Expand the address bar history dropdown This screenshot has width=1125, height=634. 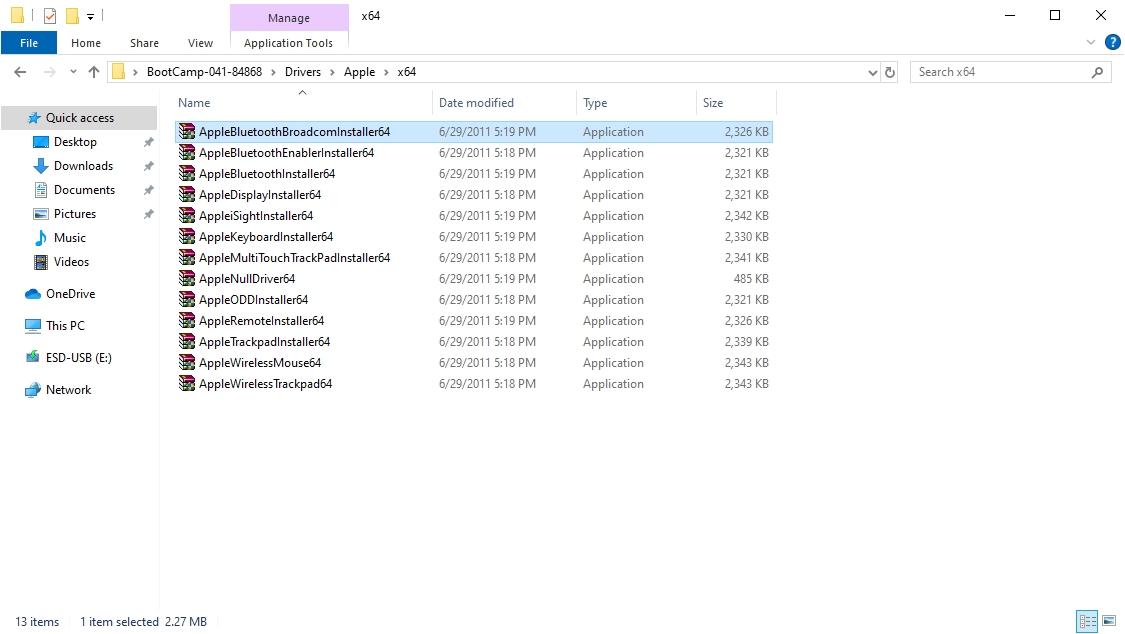[872, 72]
